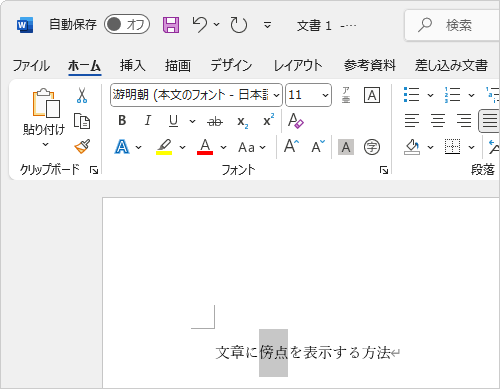This screenshot has width=500, height=389.
Task: Toggle Underline formatting
Action: 173,121
